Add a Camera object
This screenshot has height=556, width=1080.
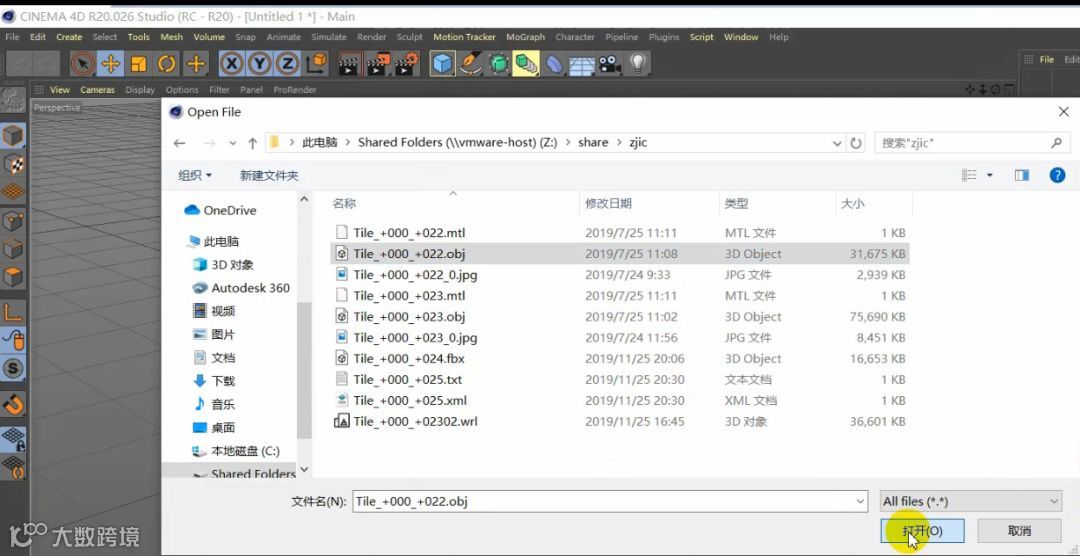[610, 64]
